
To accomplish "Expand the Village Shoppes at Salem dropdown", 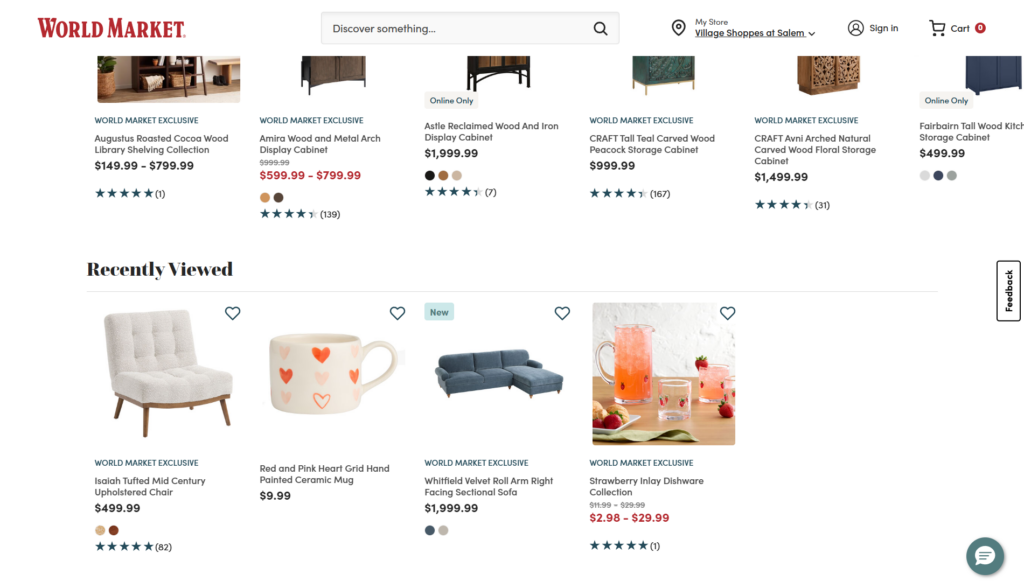I will (x=811, y=34).
